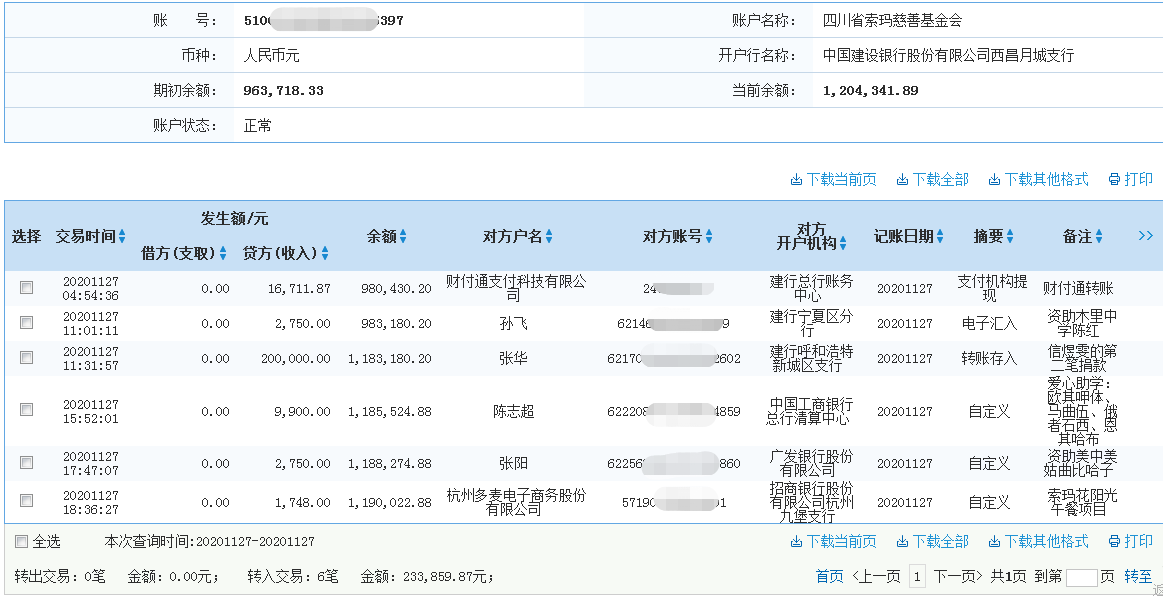The width and height of the screenshot is (1163, 596).
Task: Click the download icon beside 下载全部
Action: click(902, 179)
